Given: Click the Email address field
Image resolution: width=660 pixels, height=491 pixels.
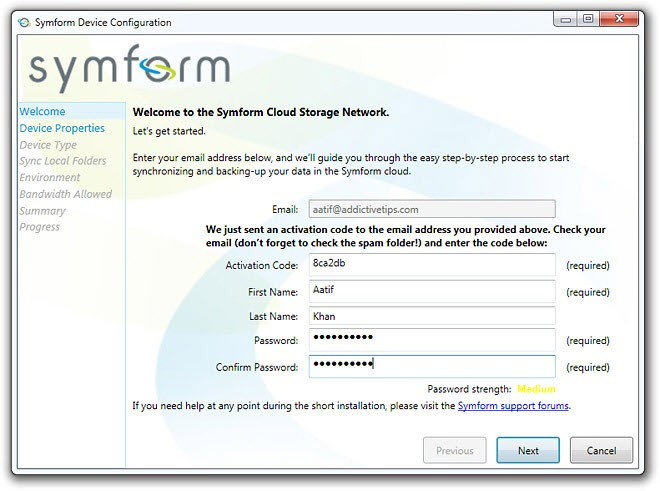Looking at the screenshot, I should 432,209.
